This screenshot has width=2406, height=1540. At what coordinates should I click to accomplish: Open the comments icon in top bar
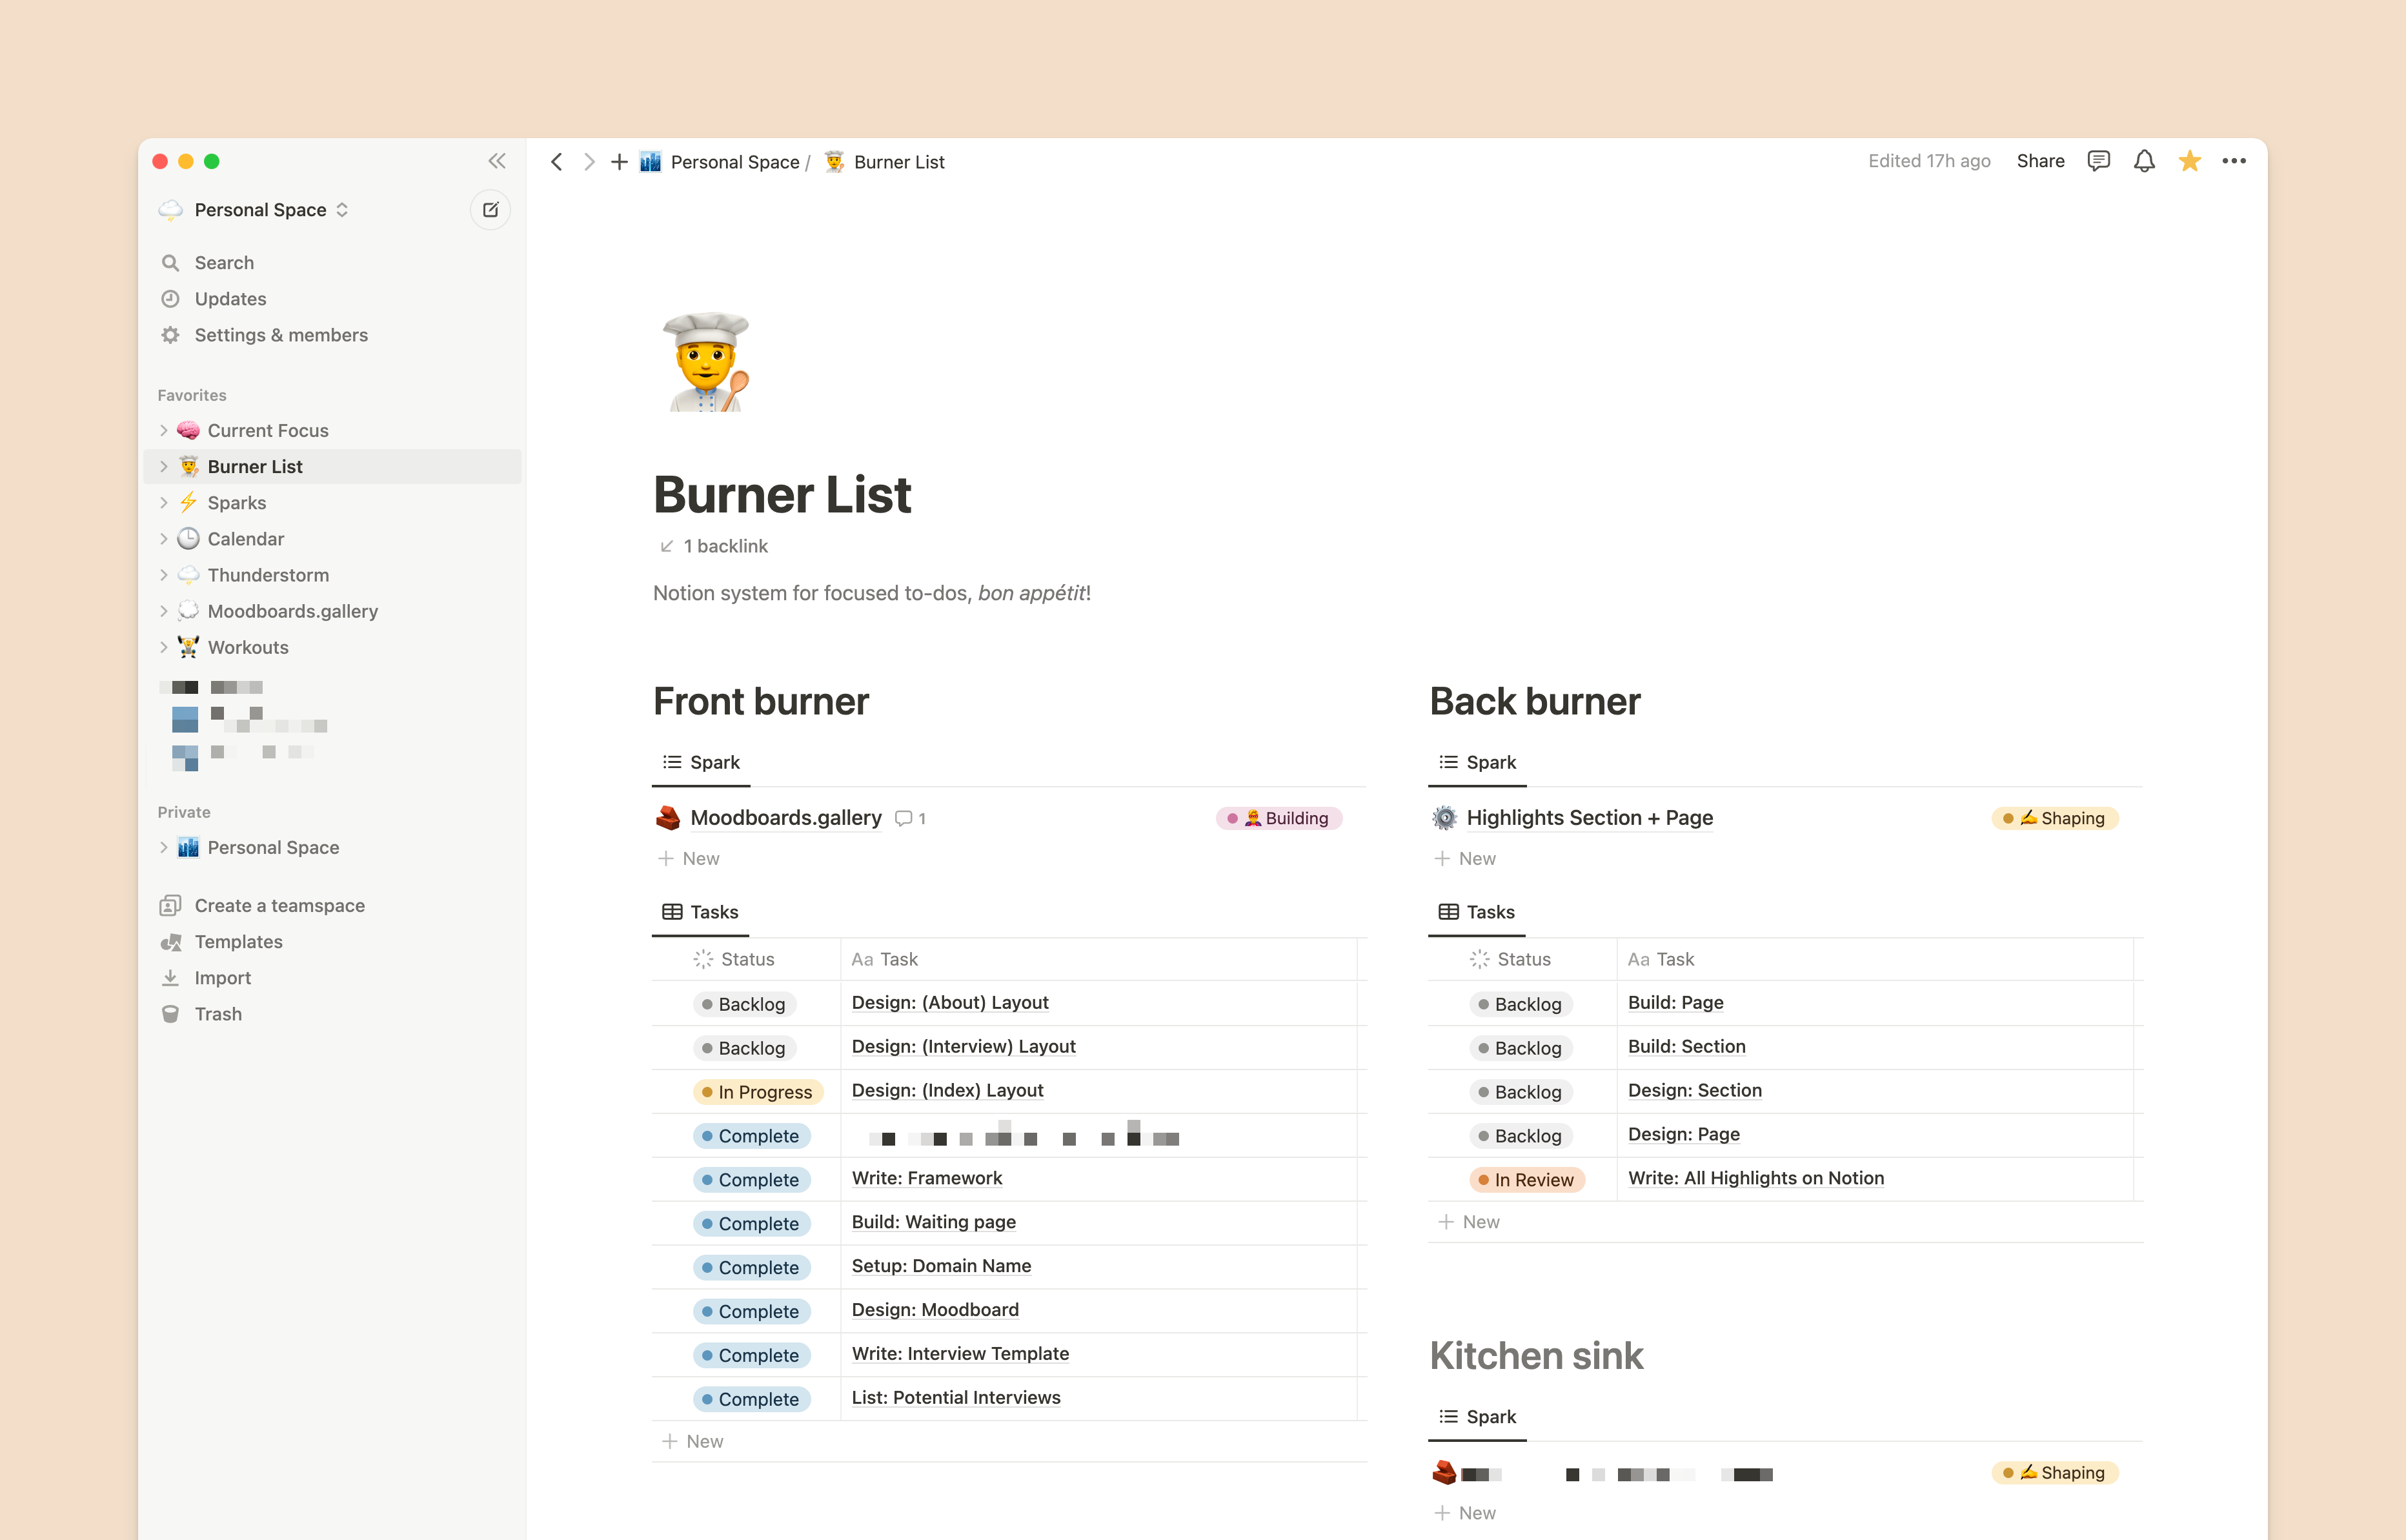point(2099,161)
